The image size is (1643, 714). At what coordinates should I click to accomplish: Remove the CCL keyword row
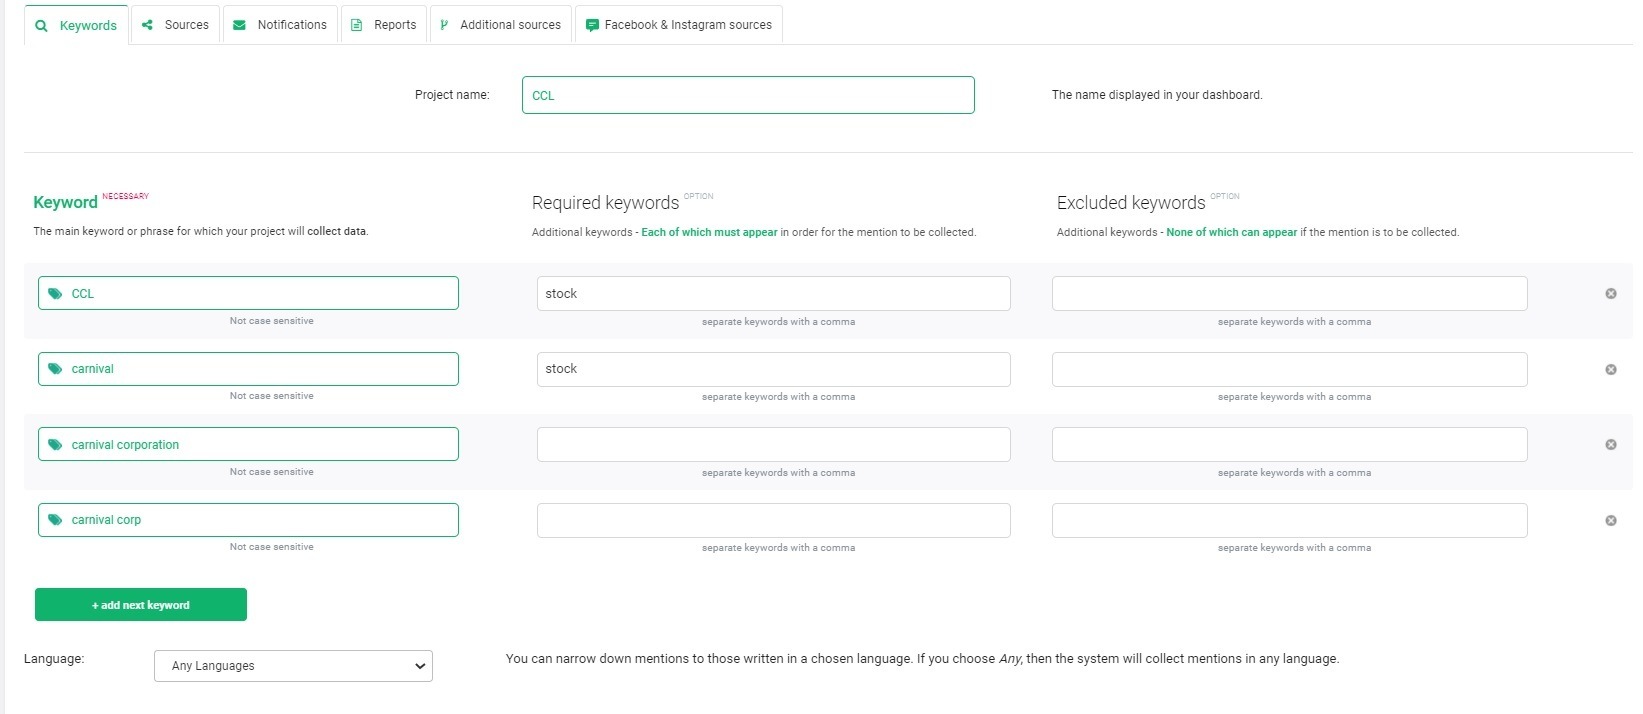(x=1611, y=294)
